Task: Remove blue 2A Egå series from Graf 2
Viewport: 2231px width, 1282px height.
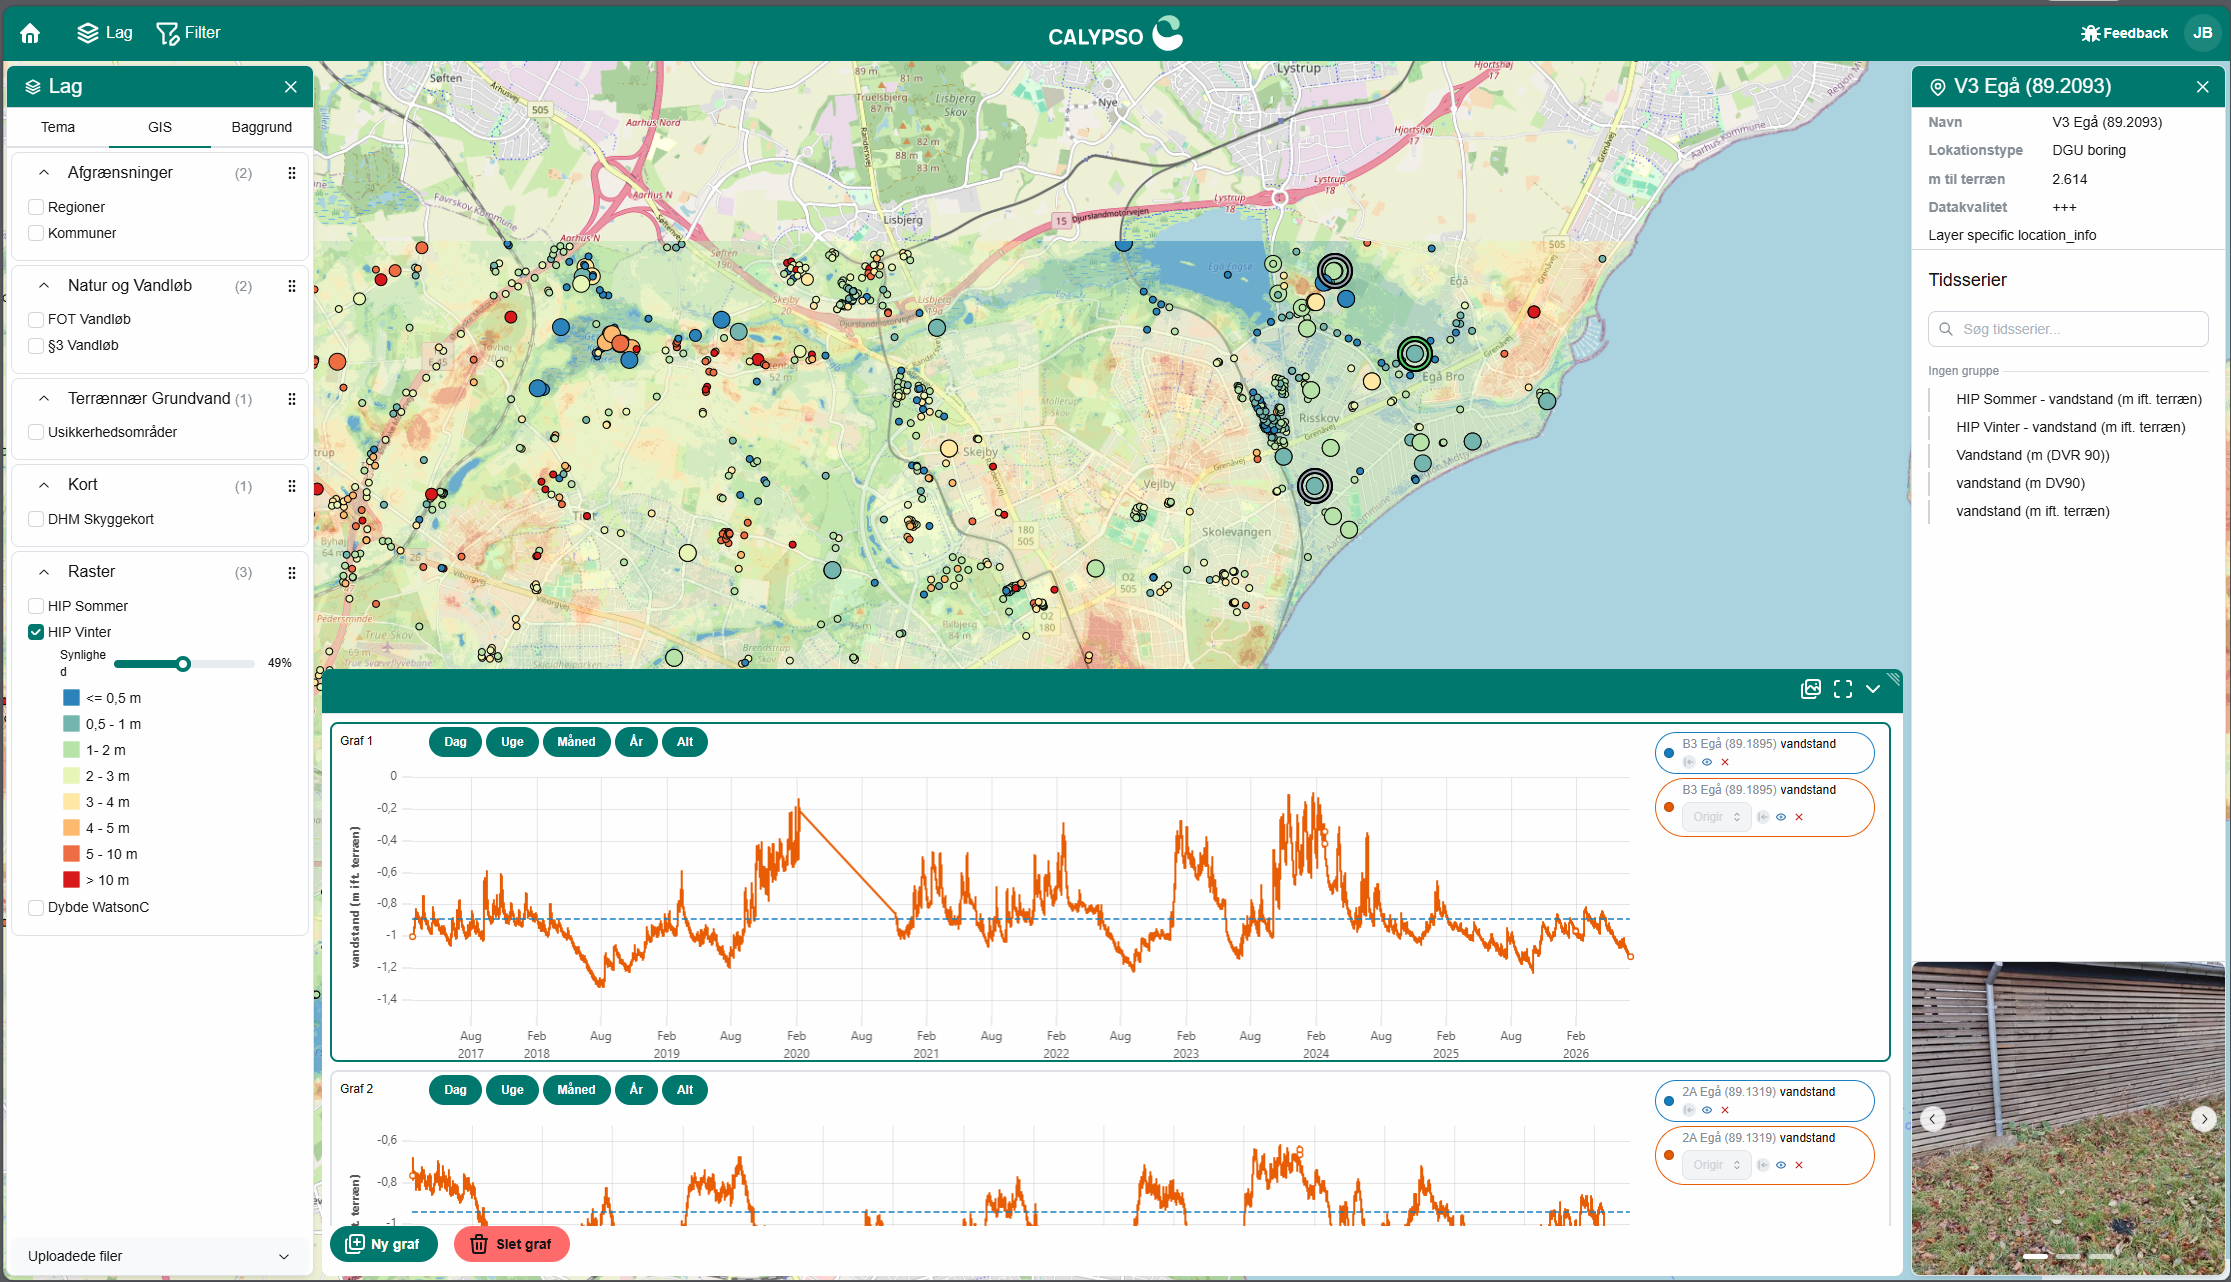Action: (1725, 1110)
